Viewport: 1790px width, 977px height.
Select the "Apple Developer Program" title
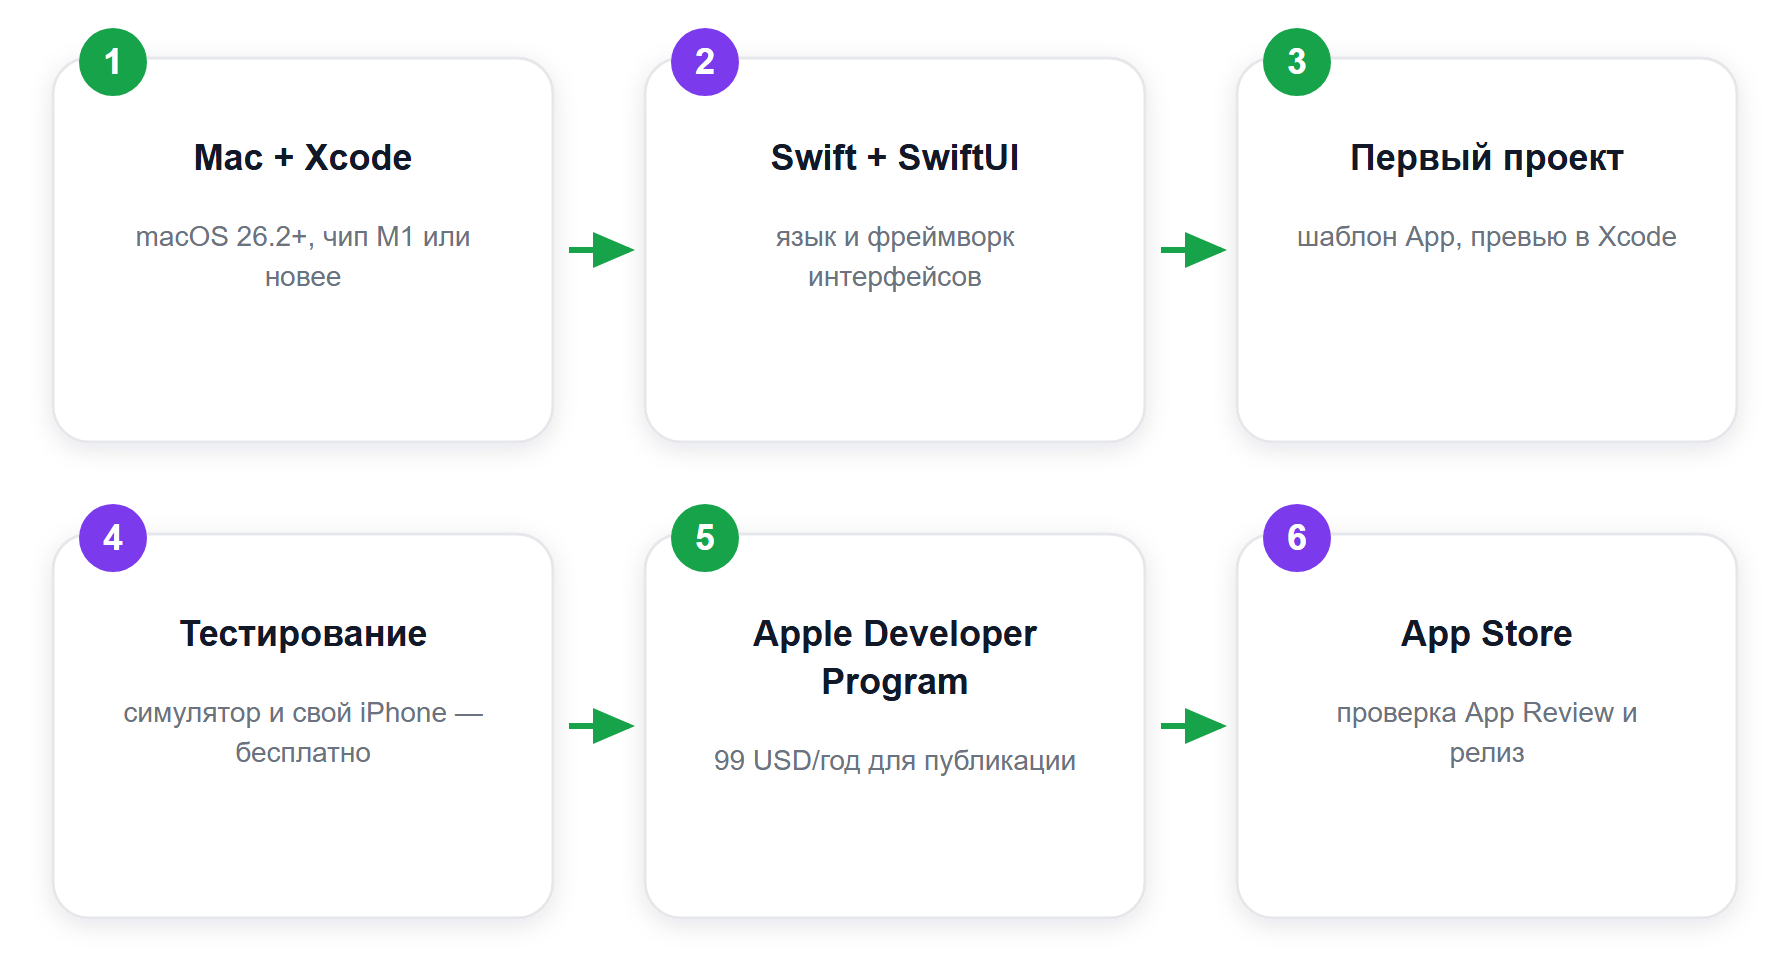[x=894, y=658]
